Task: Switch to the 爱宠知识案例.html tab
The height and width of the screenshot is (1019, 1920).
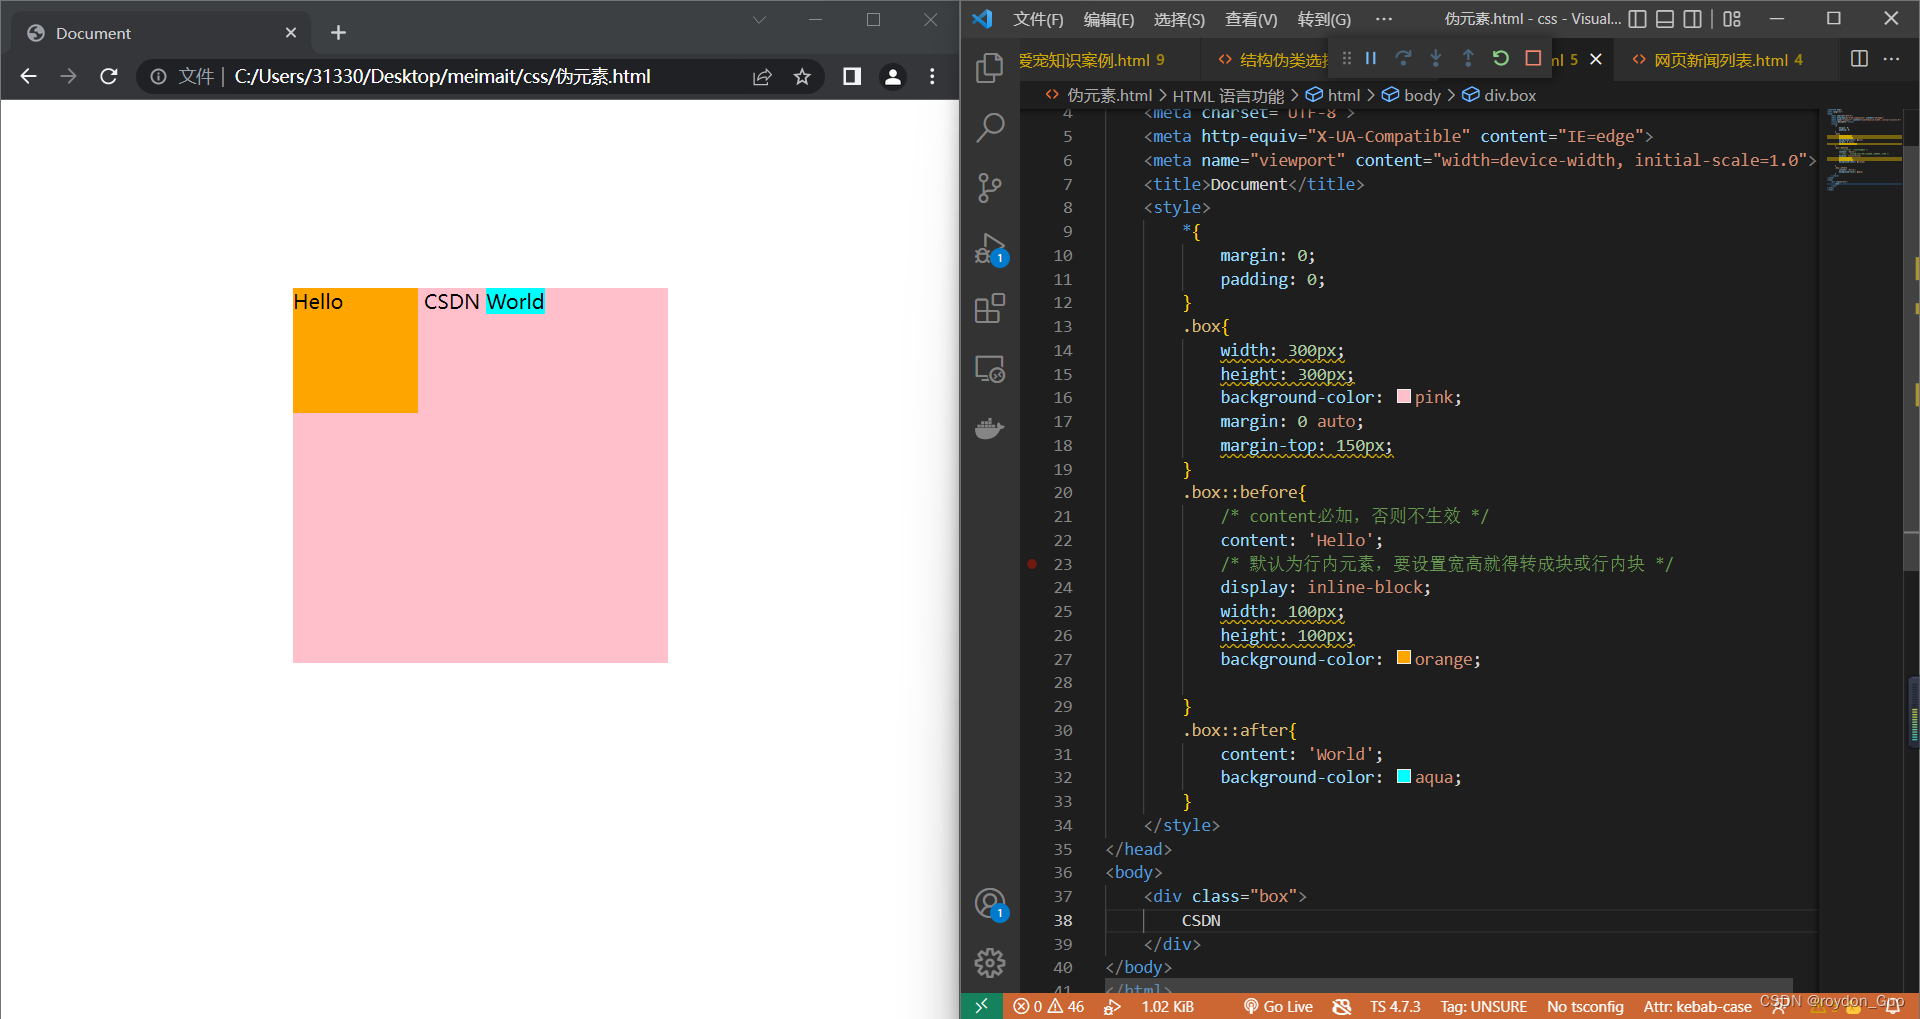Action: (x=1093, y=60)
